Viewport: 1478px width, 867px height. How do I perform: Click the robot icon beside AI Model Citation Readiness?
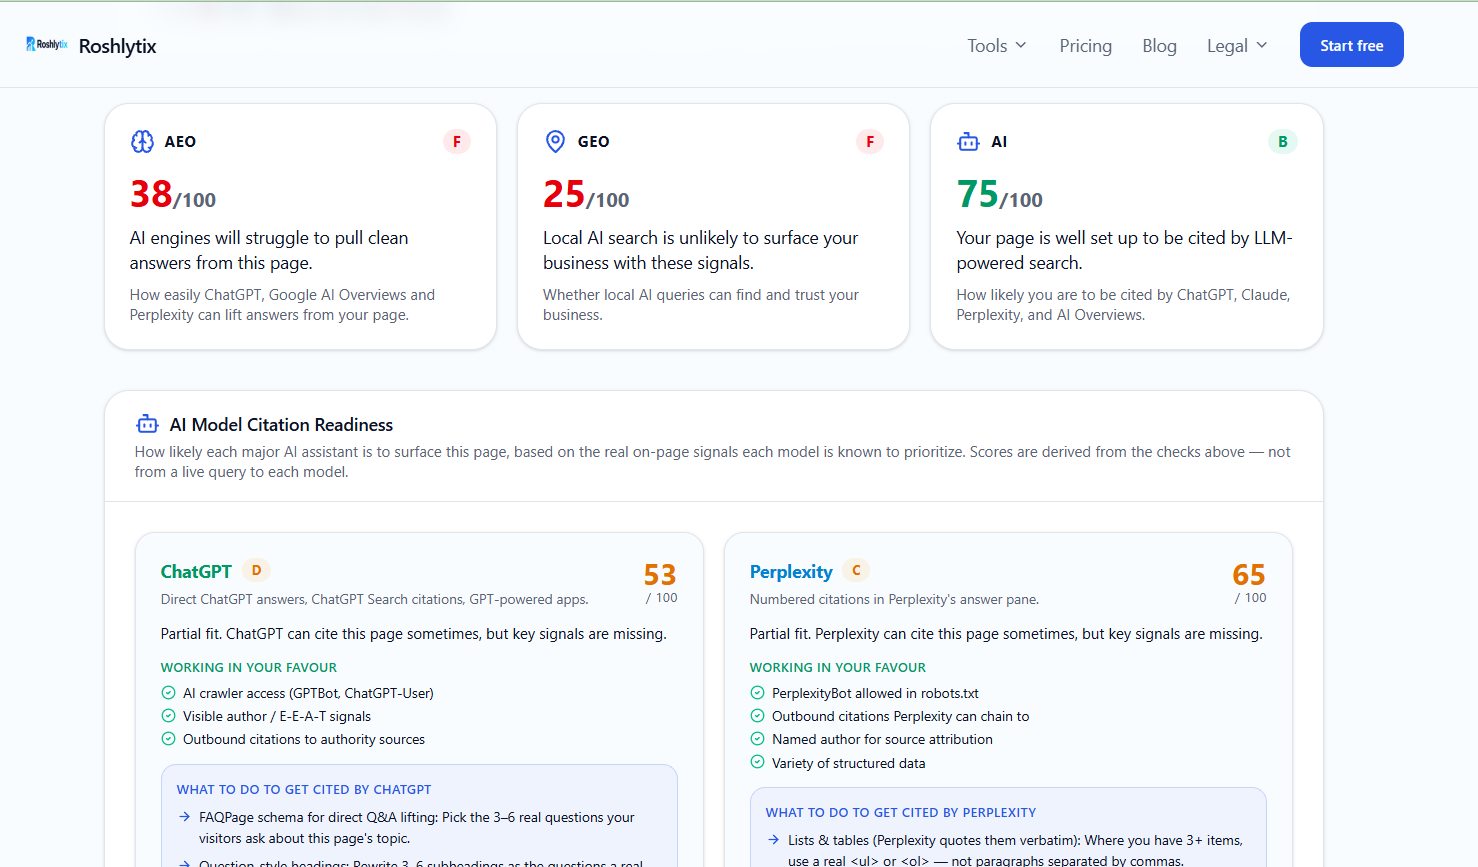pyautogui.click(x=147, y=424)
